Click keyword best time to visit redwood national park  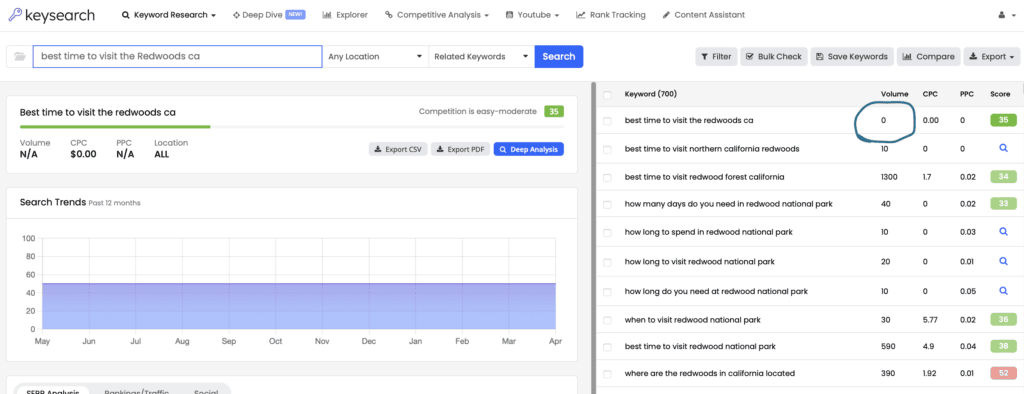[x=700, y=346]
